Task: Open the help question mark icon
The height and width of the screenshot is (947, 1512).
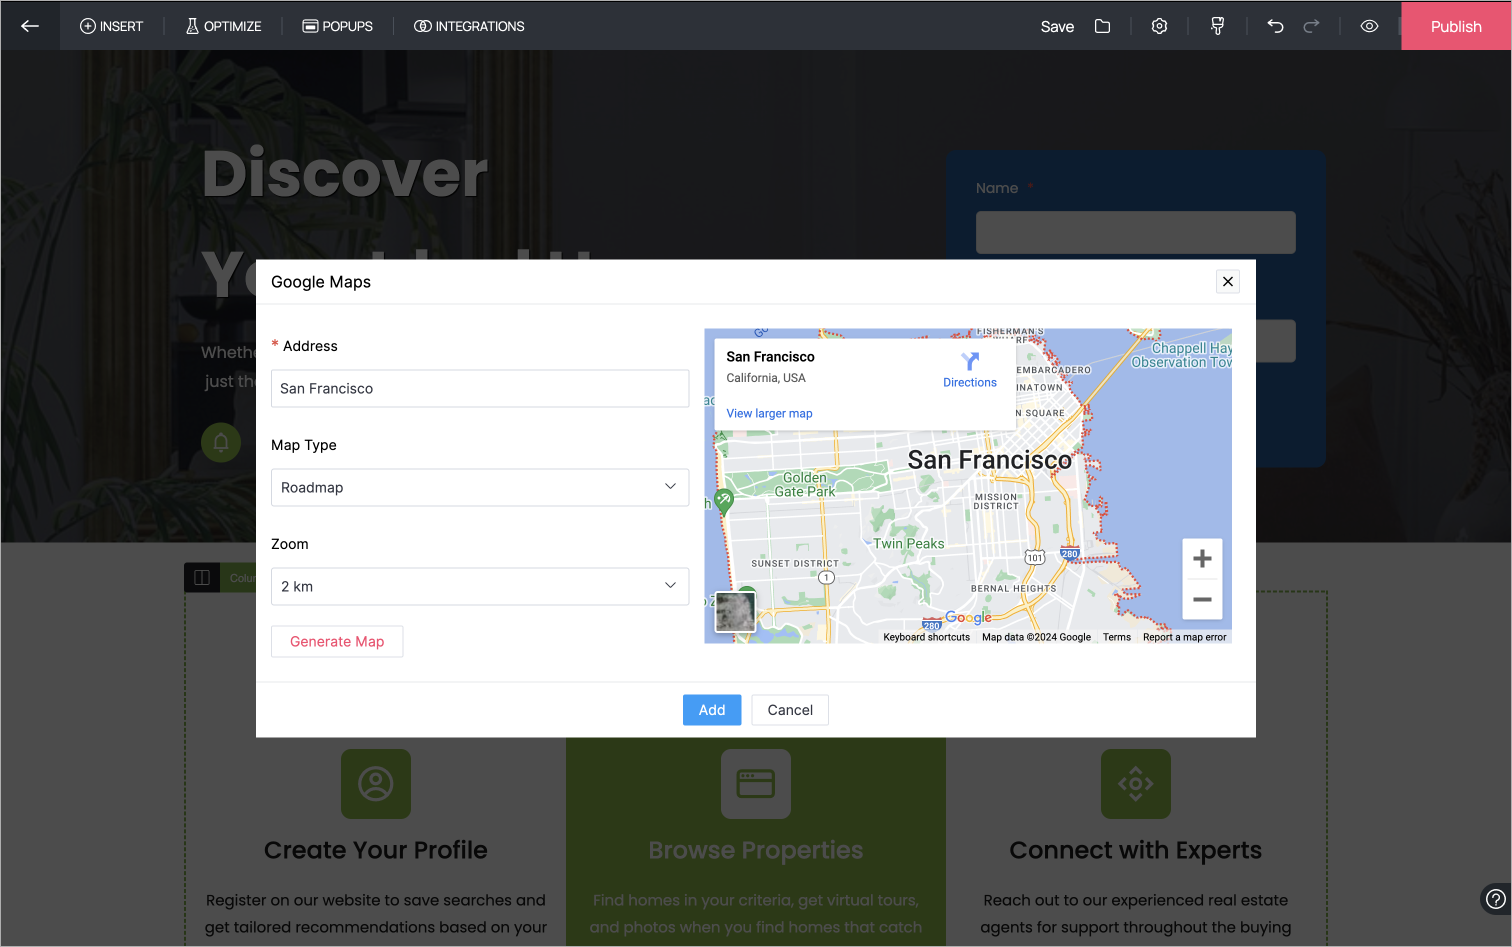Action: (1495, 898)
